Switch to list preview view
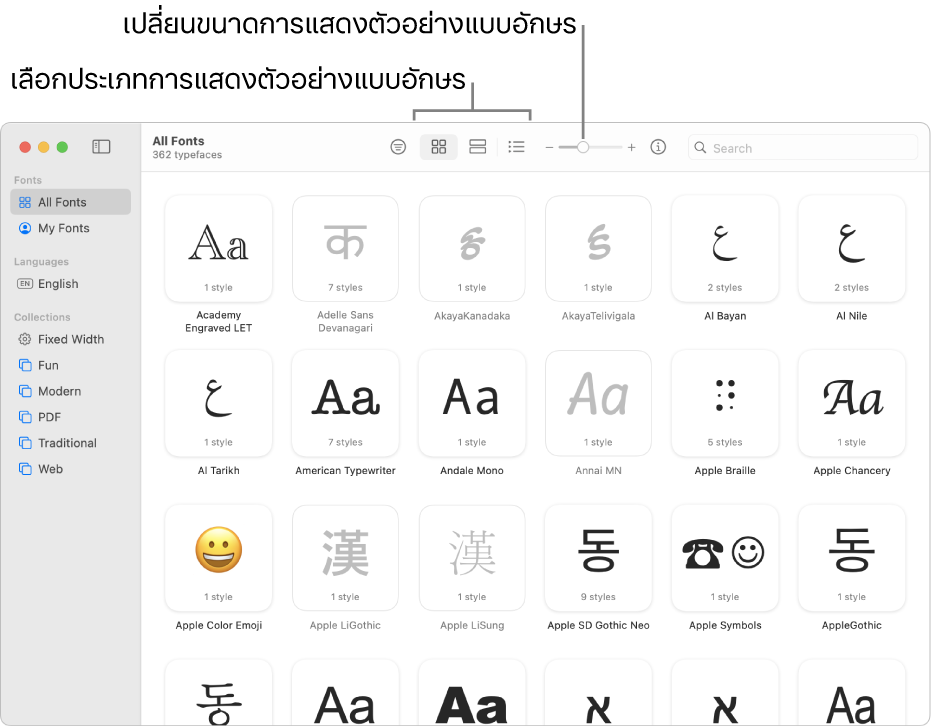 [516, 147]
